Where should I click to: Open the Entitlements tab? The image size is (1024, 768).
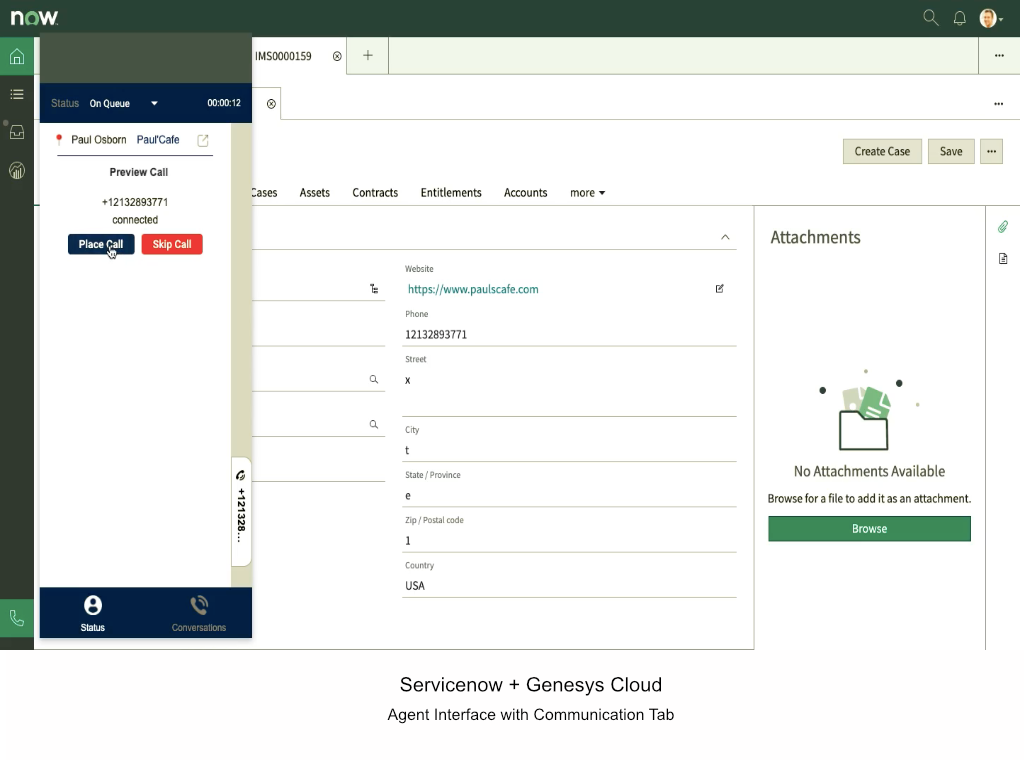[x=450, y=193]
